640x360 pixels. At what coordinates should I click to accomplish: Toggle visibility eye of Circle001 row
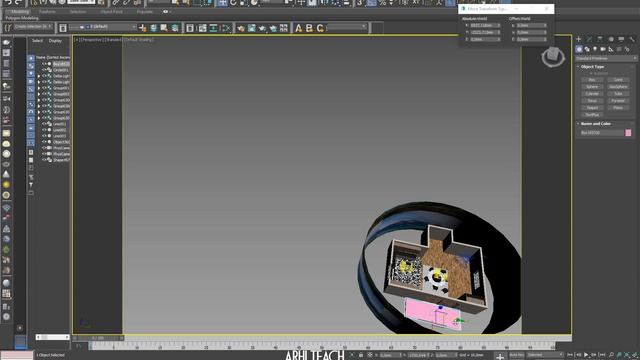point(44,70)
